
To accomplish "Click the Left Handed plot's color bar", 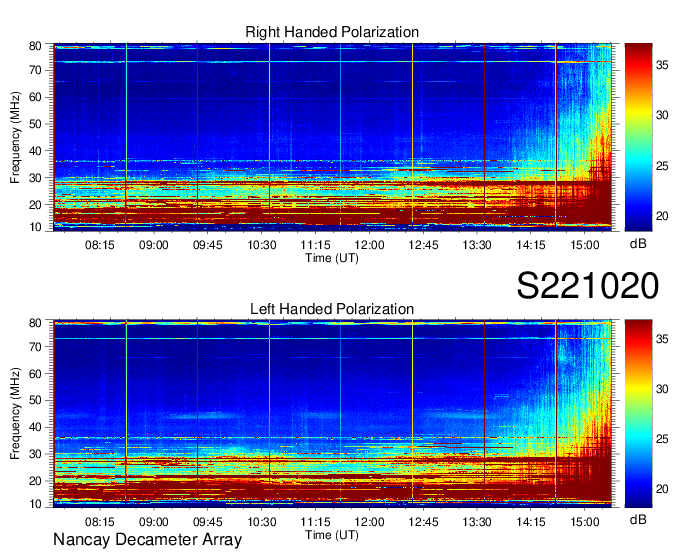I will pos(638,414).
